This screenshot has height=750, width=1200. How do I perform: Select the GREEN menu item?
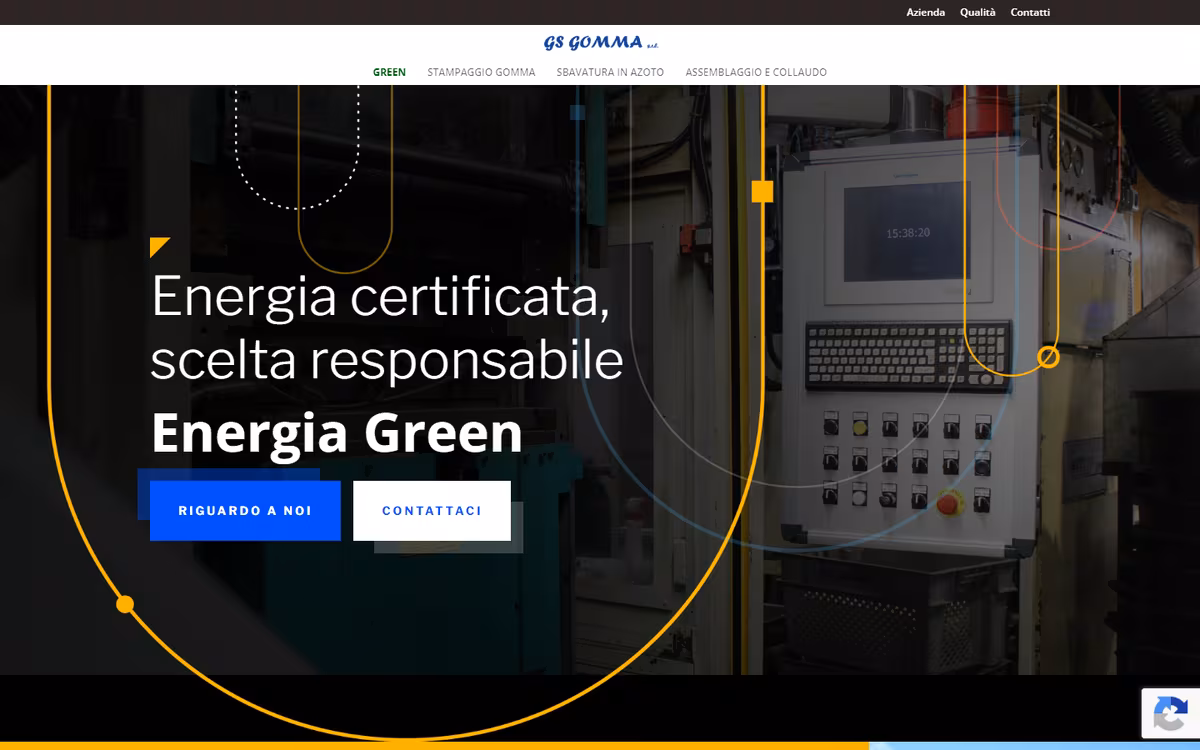tap(389, 72)
